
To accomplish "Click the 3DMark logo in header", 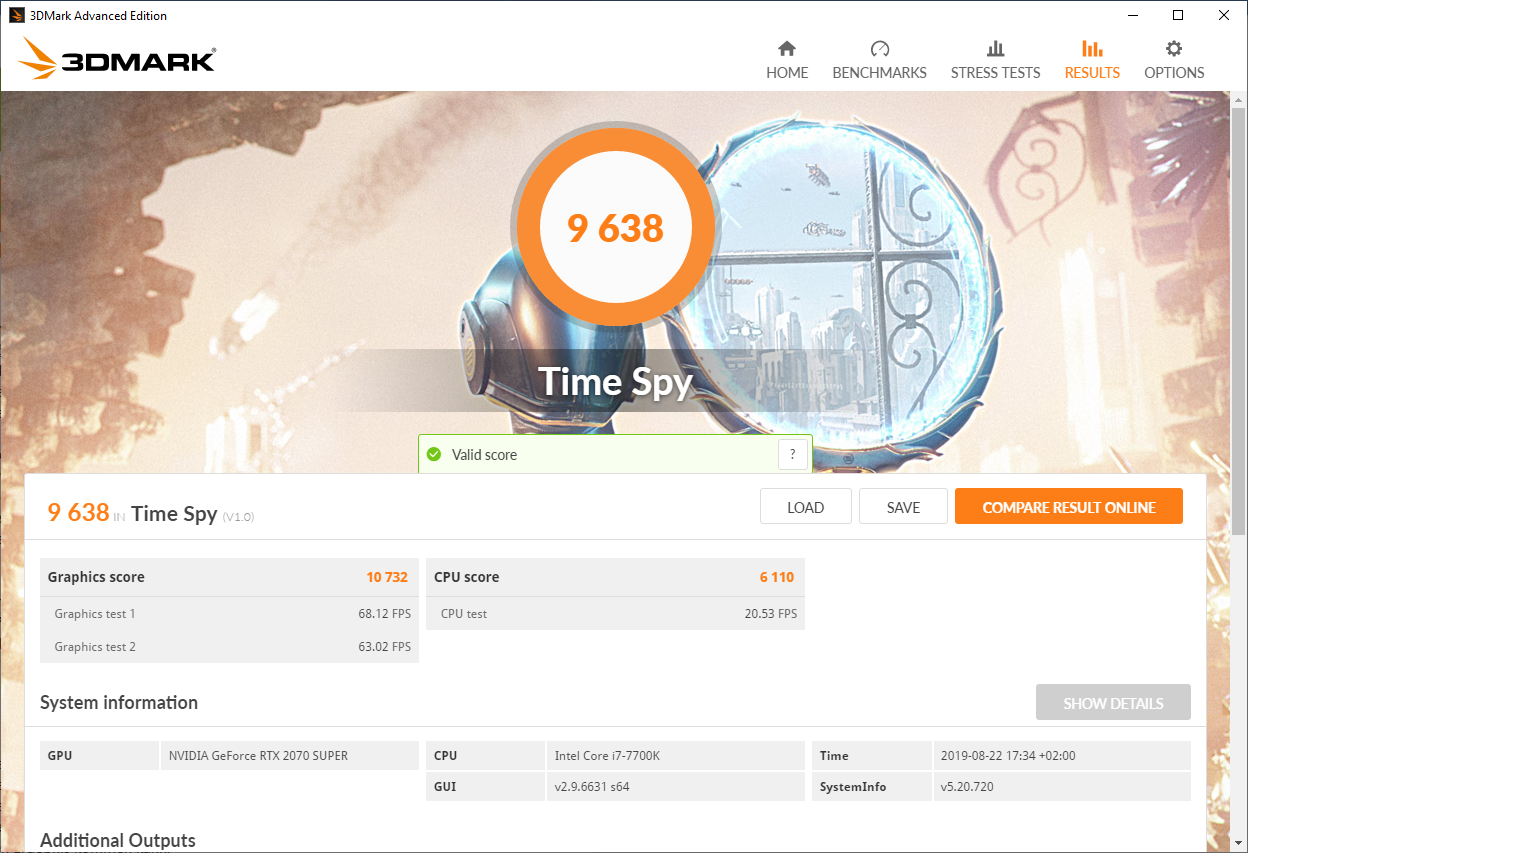I will click(117, 58).
